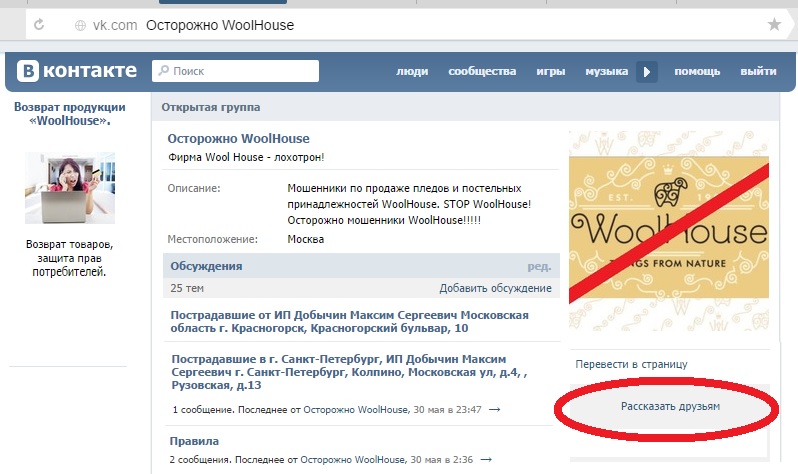Image resolution: width=798 pixels, height=474 pixels.
Task: Click ad text Возврат товаров, защита прав
Action: (70, 258)
